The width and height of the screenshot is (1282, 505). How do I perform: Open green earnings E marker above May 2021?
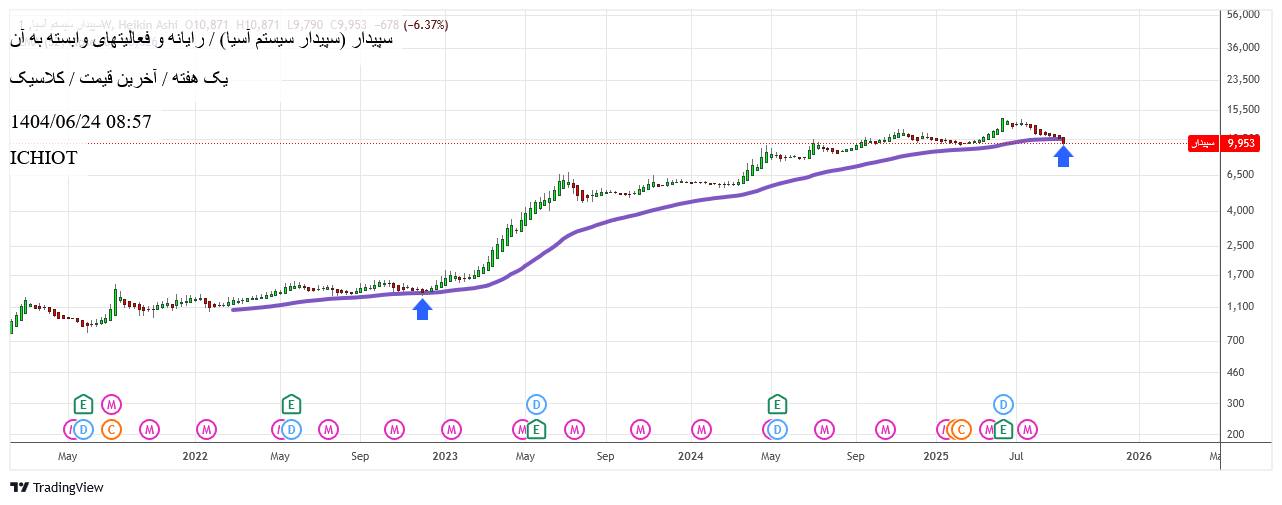[x=83, y=404]
